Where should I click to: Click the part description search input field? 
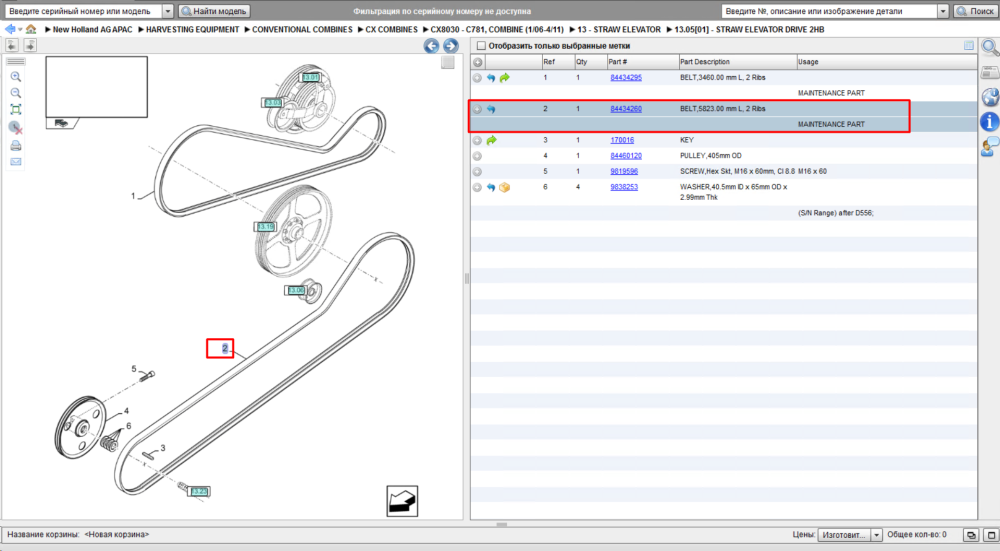[x=830, y=11]
